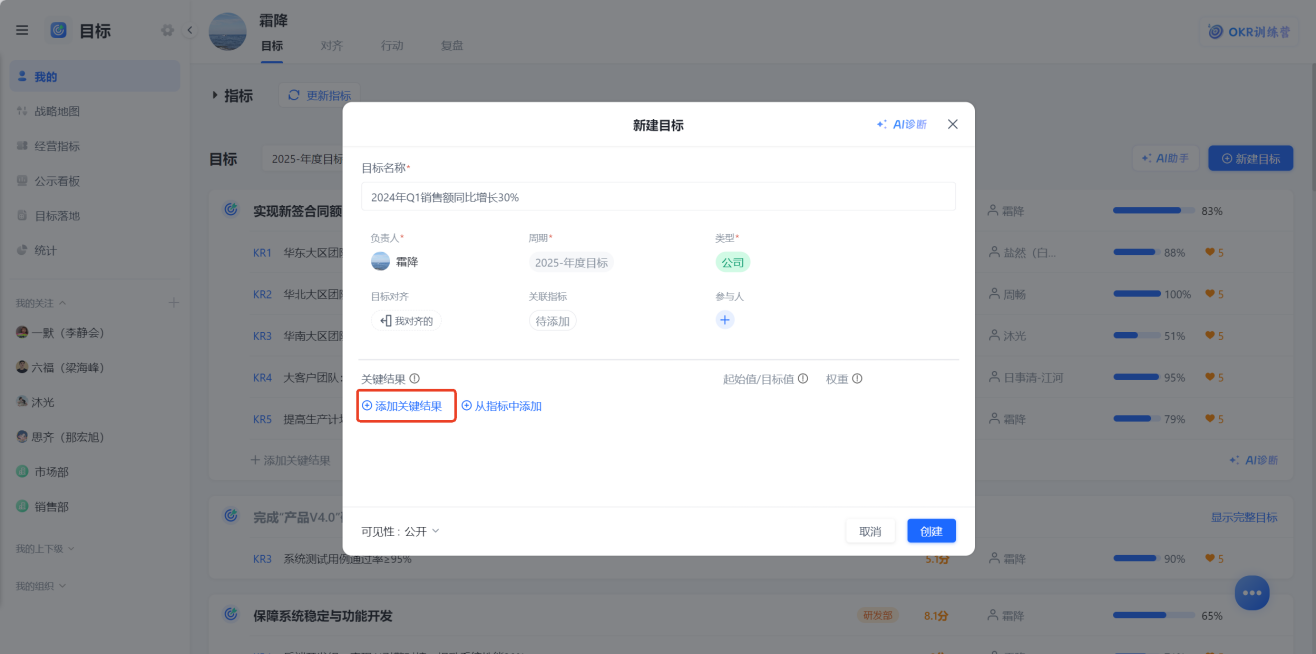Click objective icon beside 实现新签合同额

pyautogui.click(x=231, y=210)
